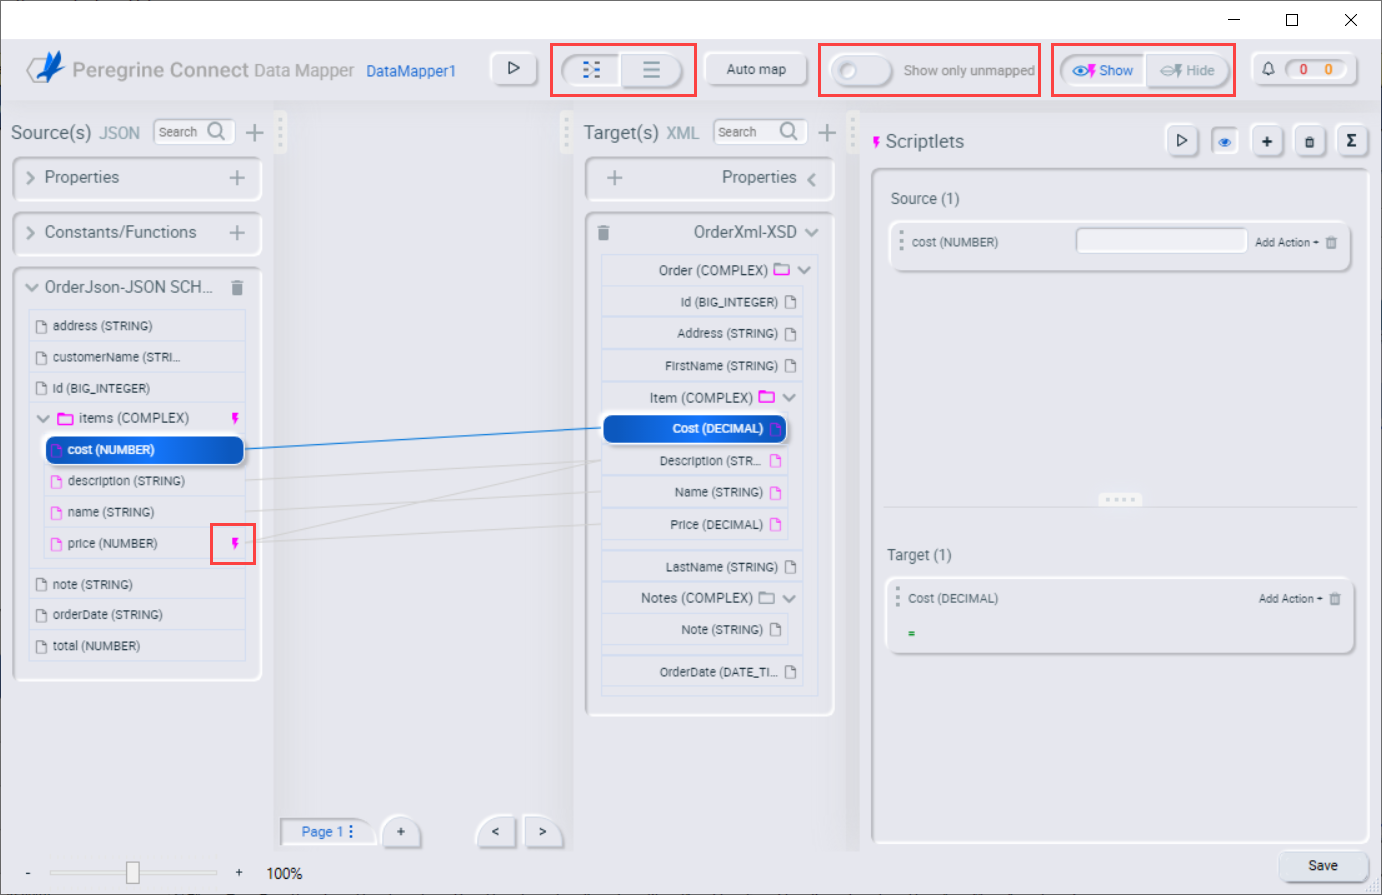Viewport: 1382px width, 895px height.
Task: Click the source cost value input
Action: click(1161, 241)
